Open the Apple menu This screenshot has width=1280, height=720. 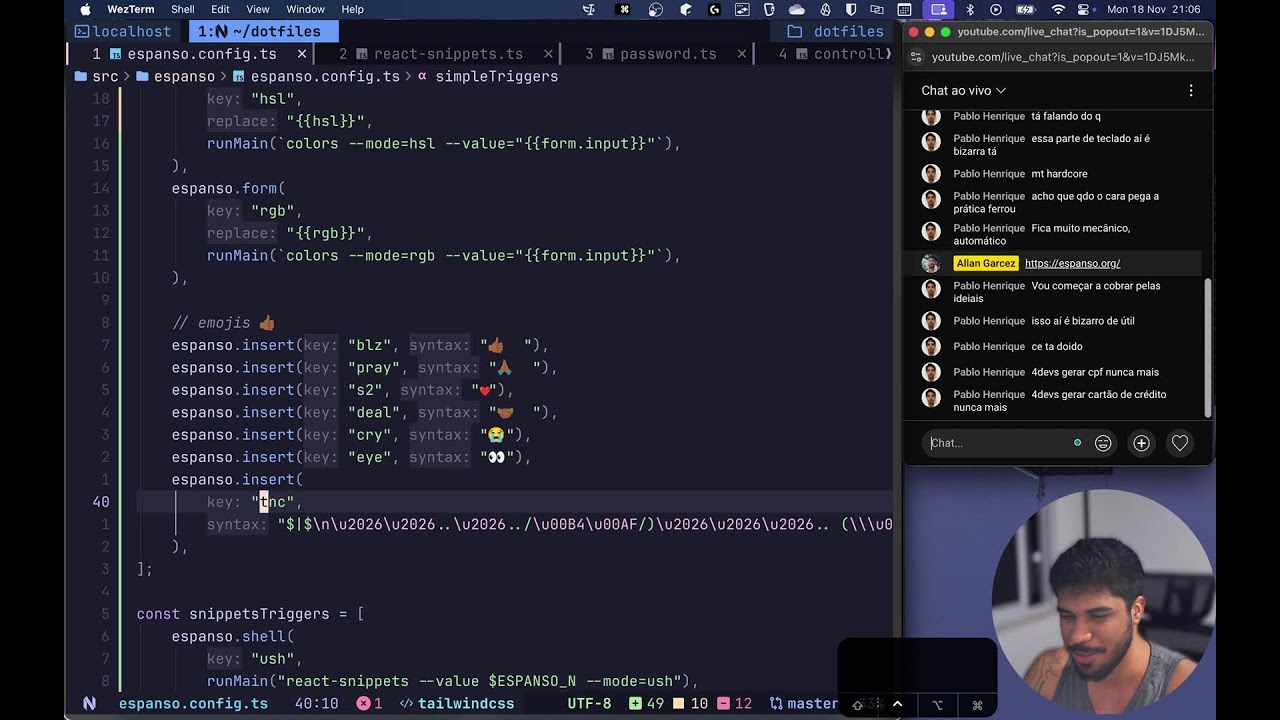(85, 9)
